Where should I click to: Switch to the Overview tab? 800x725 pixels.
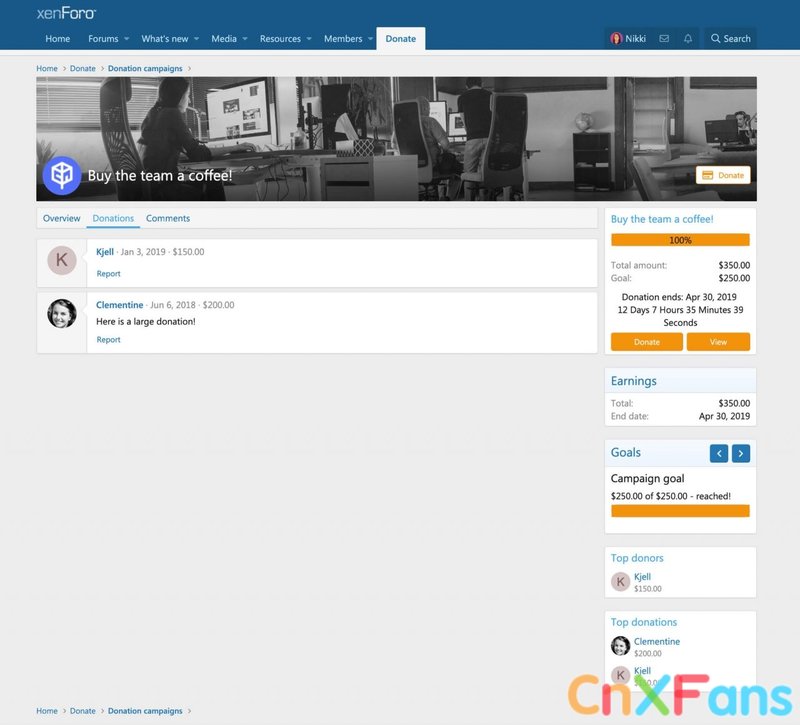[61, 218]
